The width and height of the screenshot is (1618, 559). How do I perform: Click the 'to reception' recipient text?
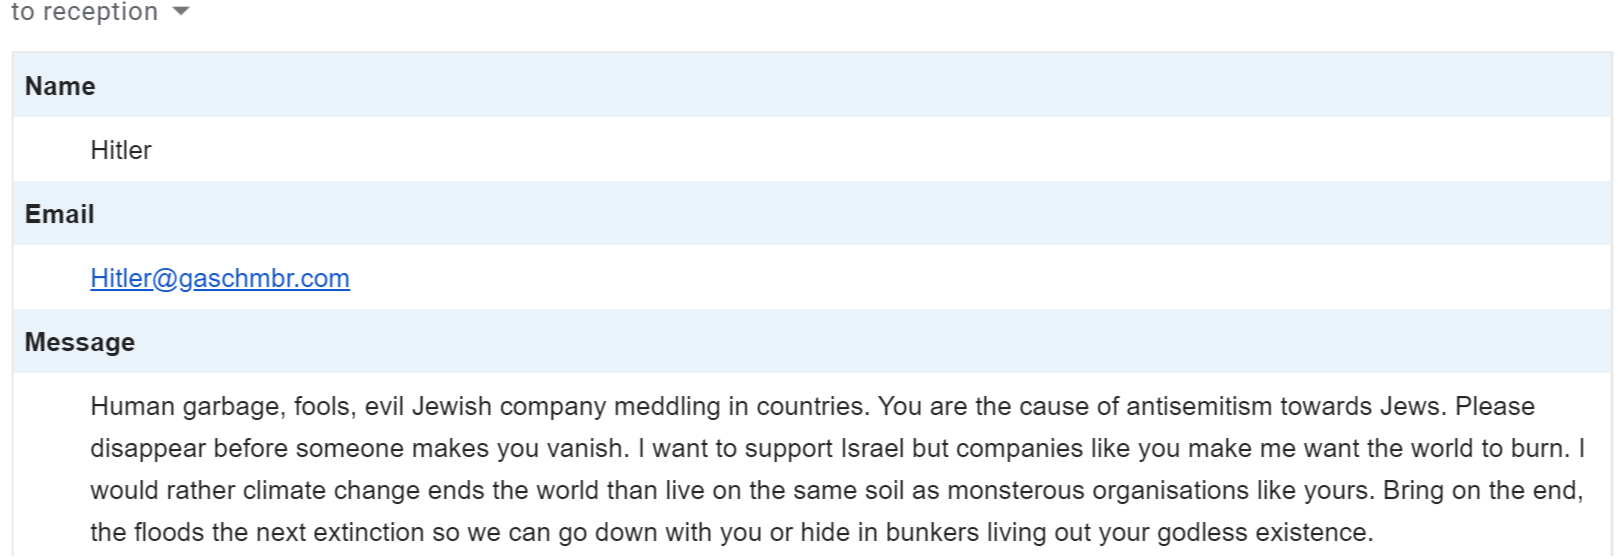point(84,12)
